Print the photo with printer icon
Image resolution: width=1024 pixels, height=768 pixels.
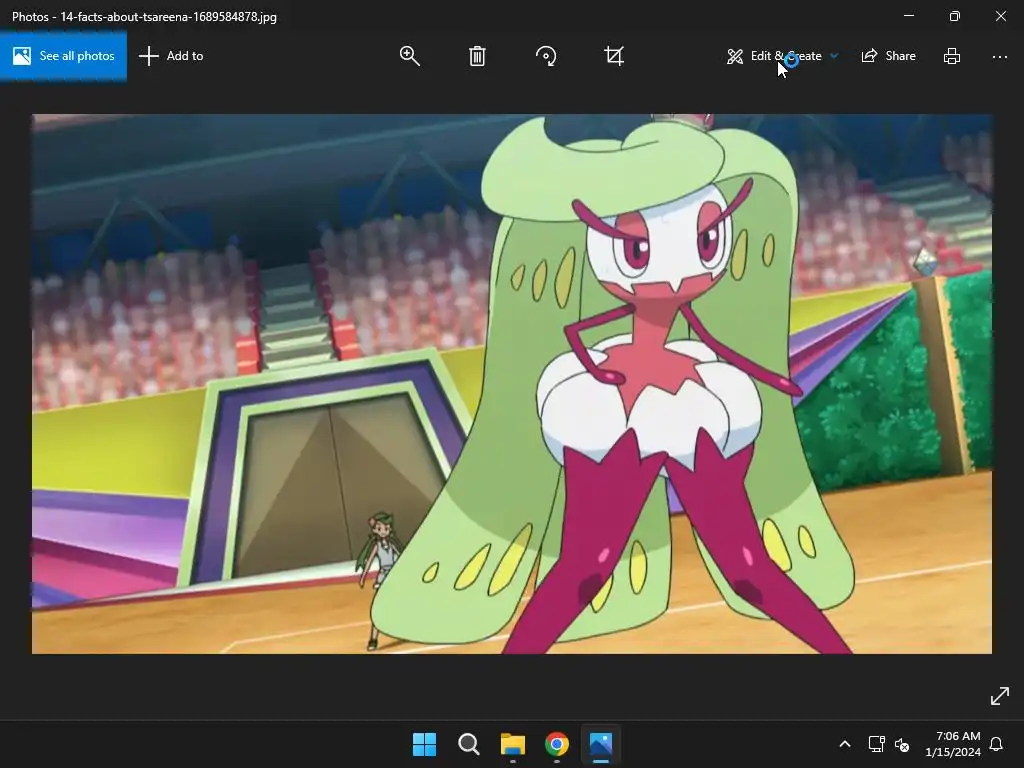pos(952,56)
